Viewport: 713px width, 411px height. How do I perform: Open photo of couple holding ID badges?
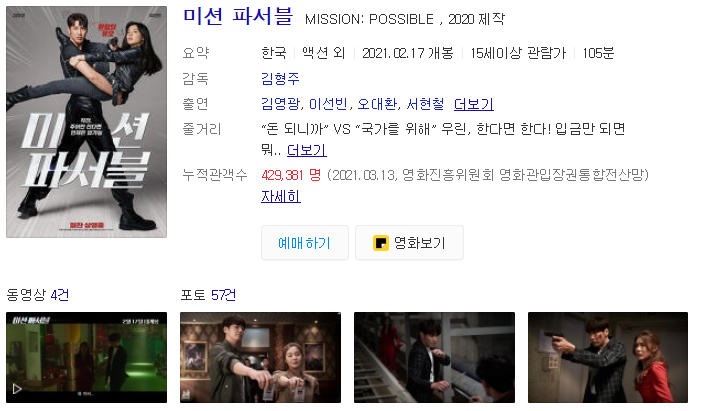(261, 357)
